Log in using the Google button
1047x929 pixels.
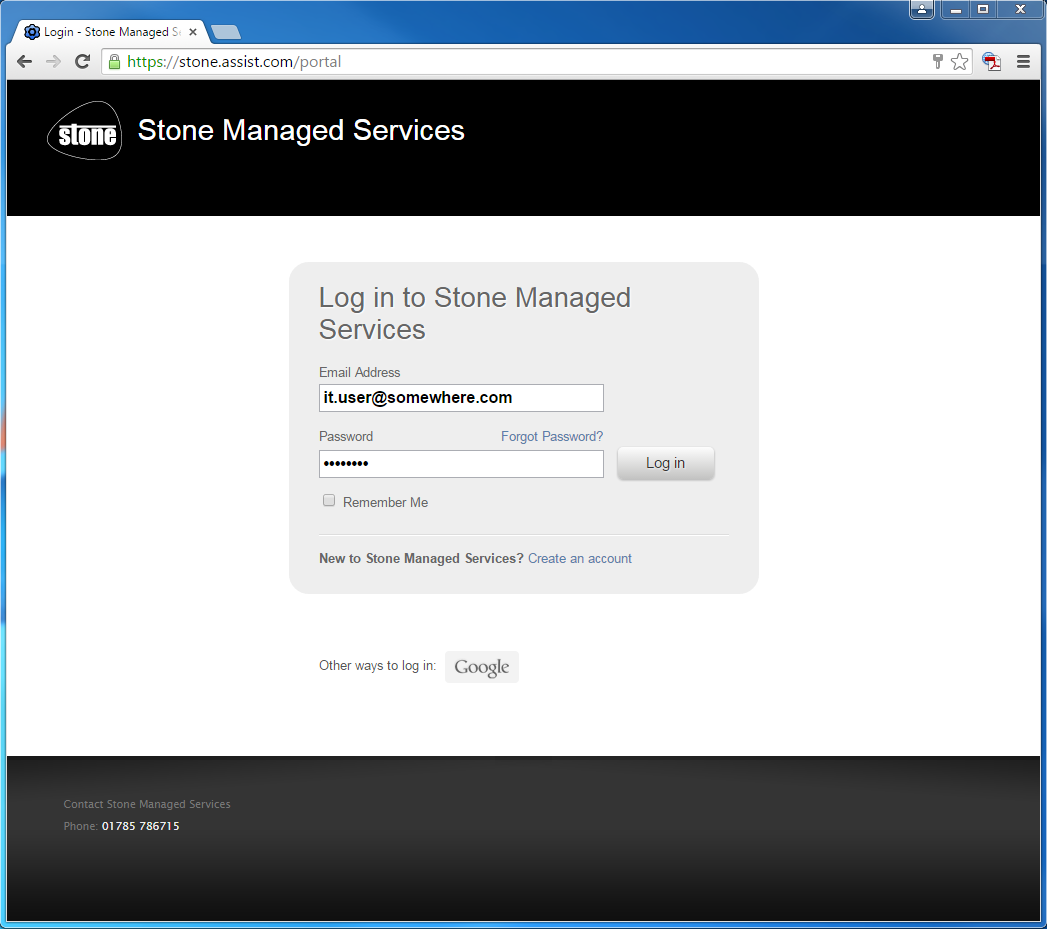pyautogui.click(x=481, y=667)
